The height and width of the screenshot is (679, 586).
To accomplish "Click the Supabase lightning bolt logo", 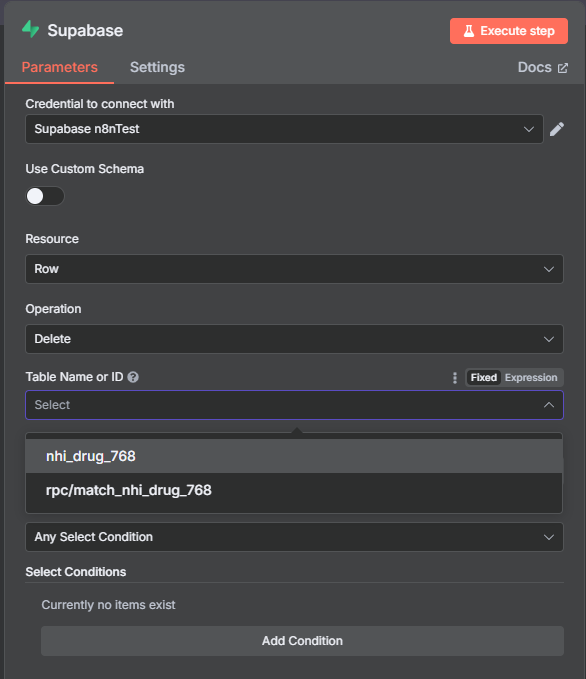I will 30,30.
